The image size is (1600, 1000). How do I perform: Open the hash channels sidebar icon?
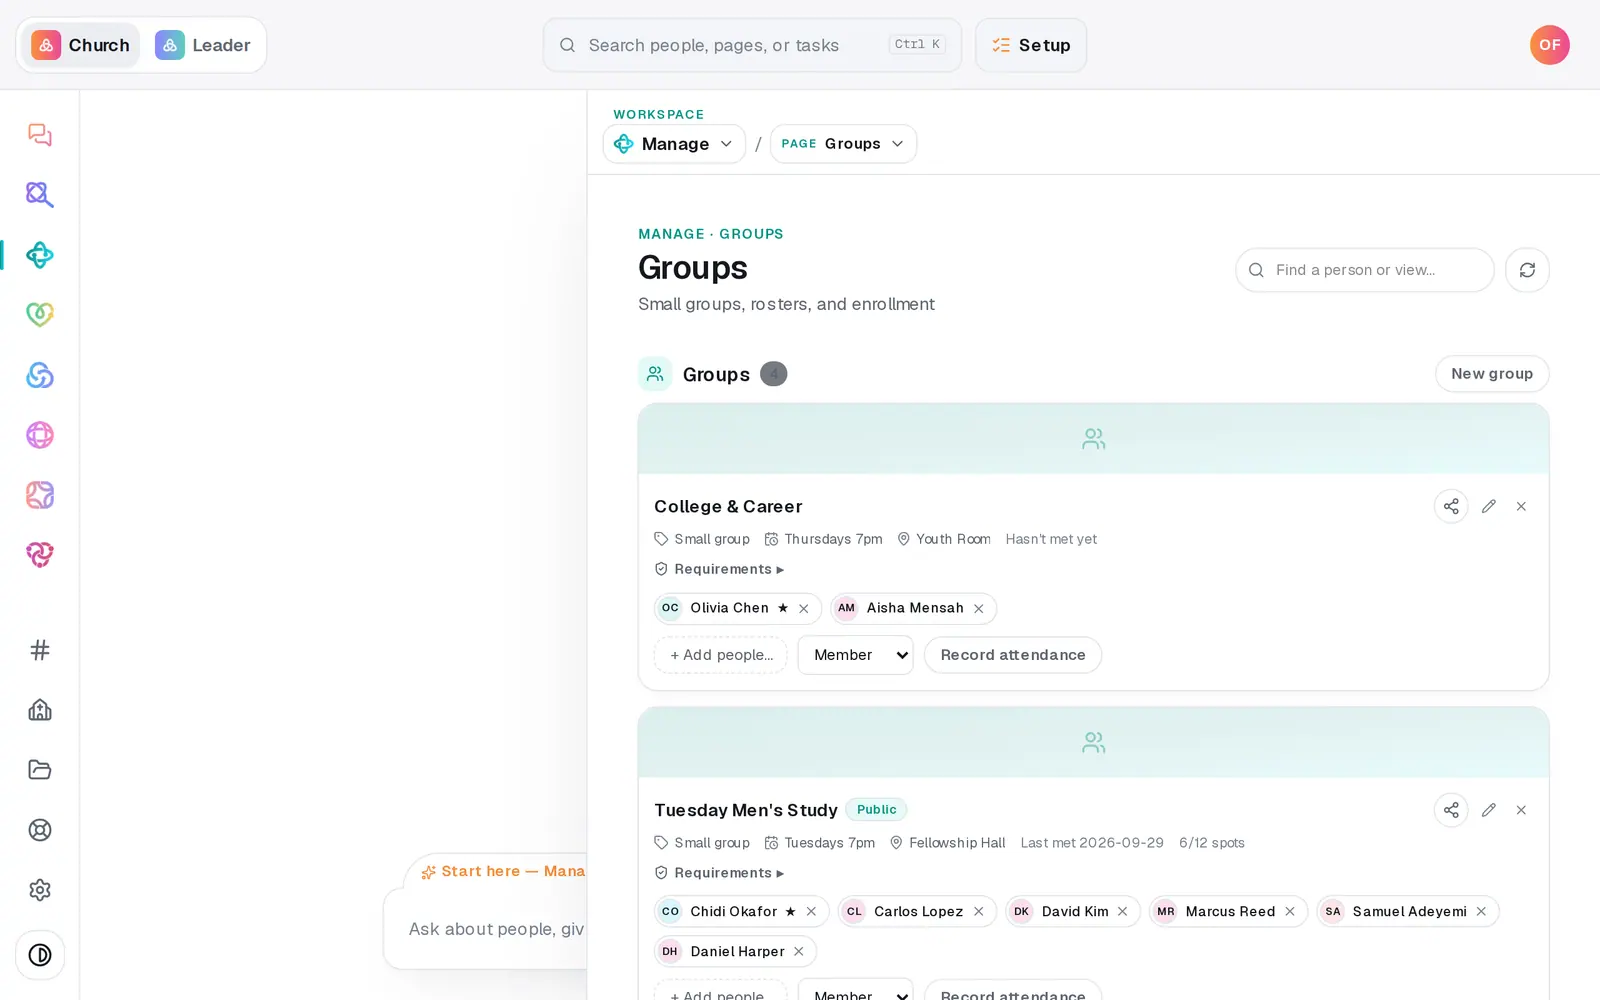pos(40,650)
